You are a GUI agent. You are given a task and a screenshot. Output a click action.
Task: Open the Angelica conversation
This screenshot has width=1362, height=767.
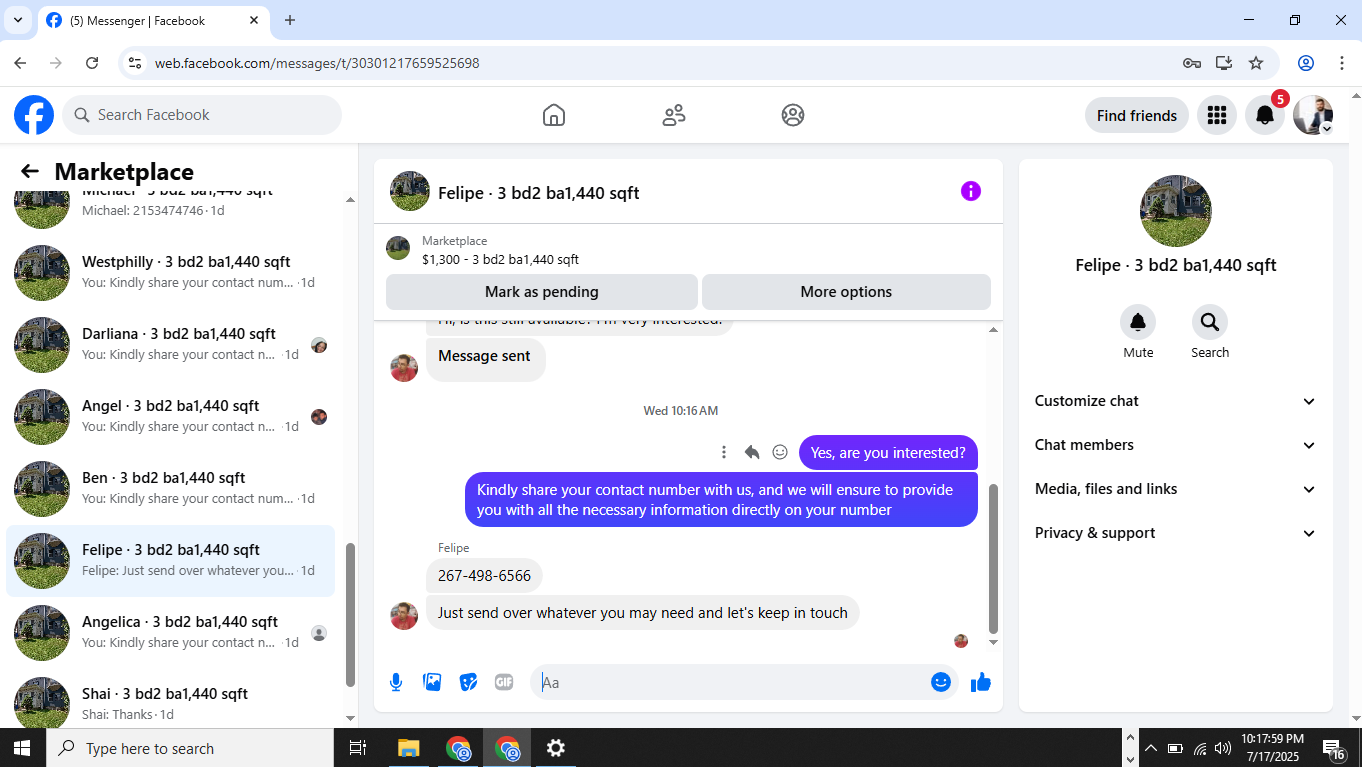point(171,633)
